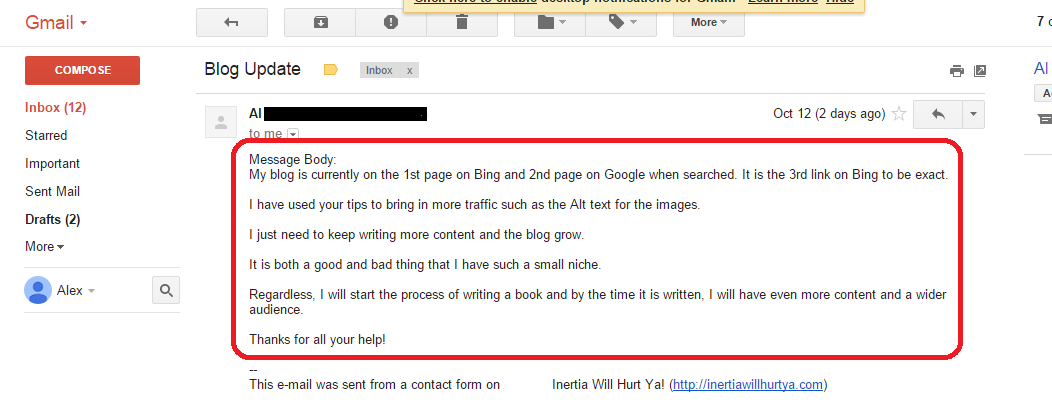Image resolution: width=1052 pixels, height=411 pixels.
Task: Expand the More labels list in the sidebar
Action: tap(45, 247)
